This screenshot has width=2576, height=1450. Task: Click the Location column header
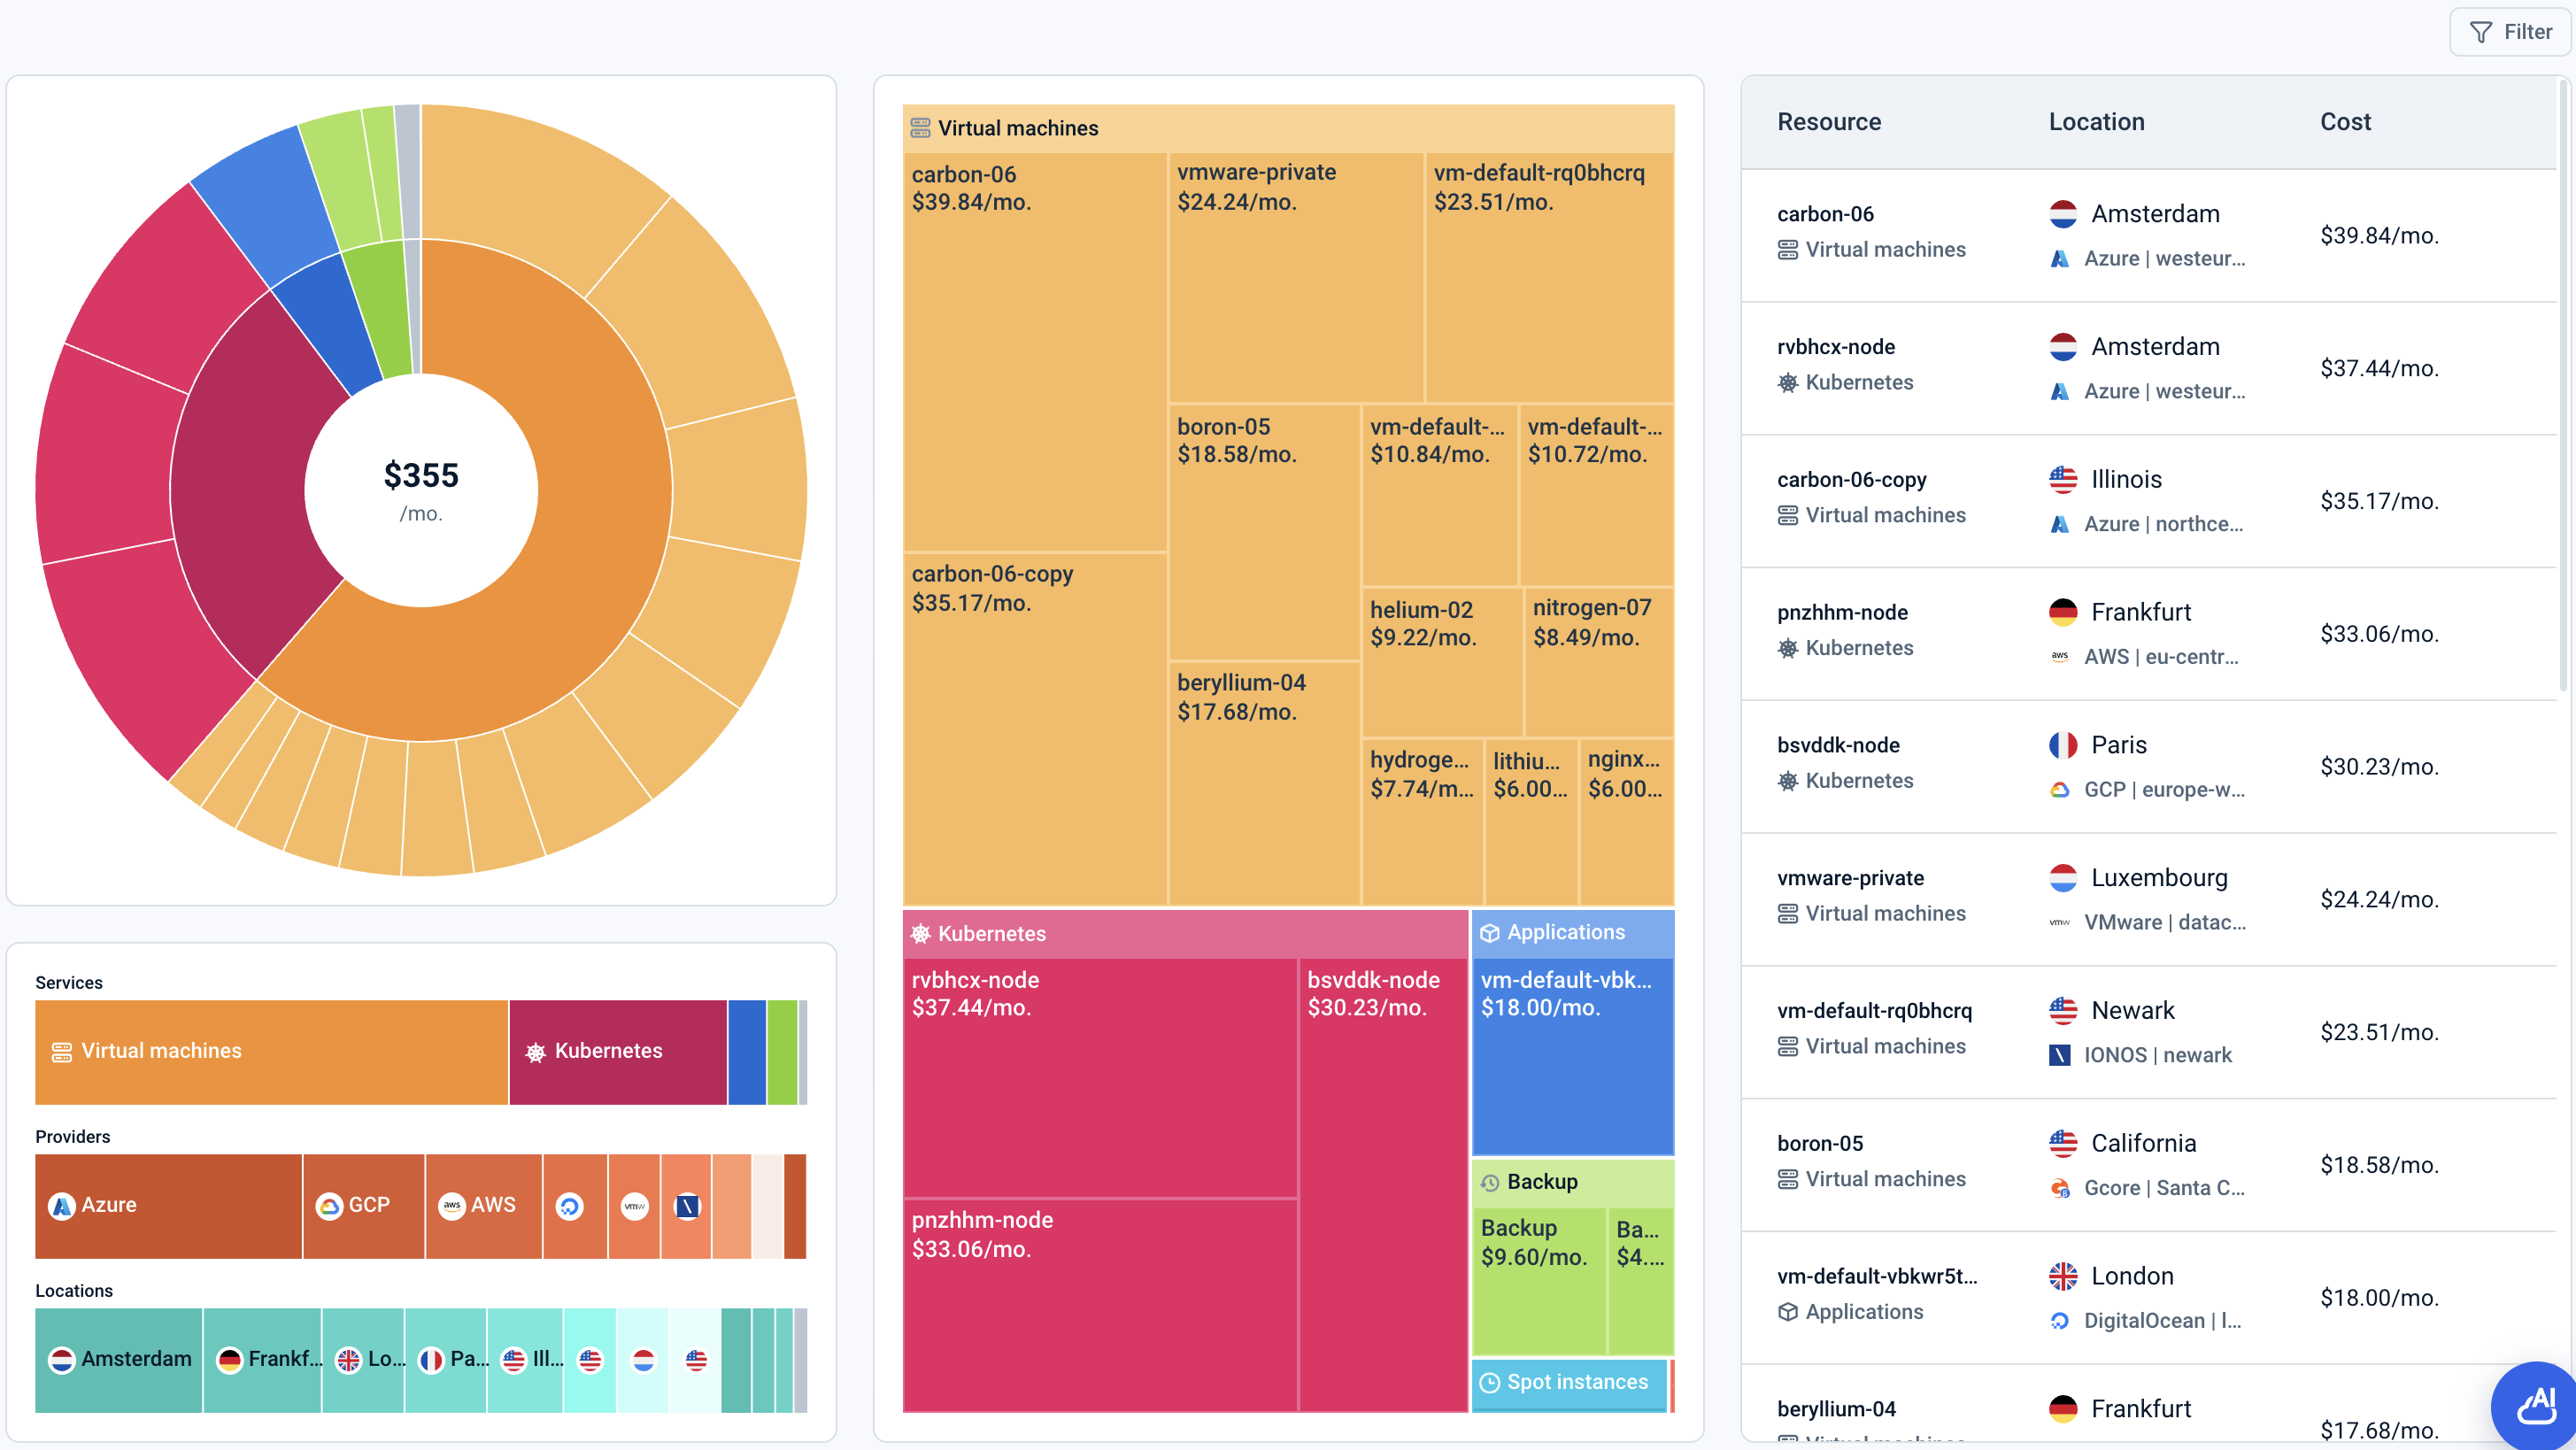2097,122
